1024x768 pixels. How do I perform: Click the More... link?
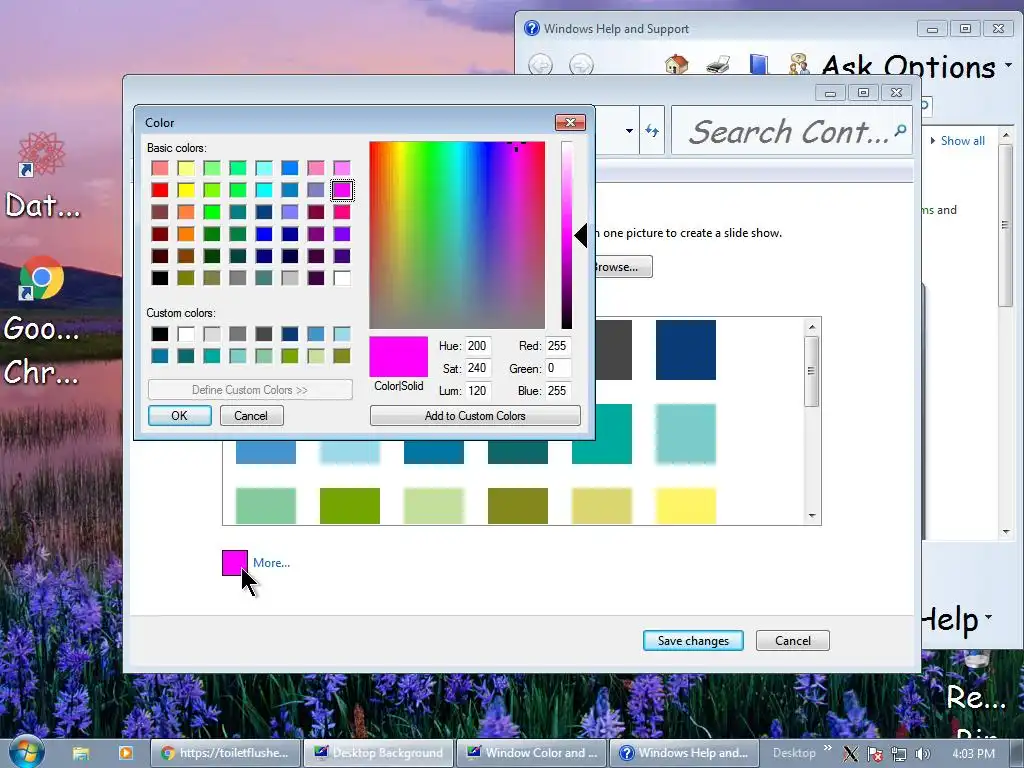point(271,562)
